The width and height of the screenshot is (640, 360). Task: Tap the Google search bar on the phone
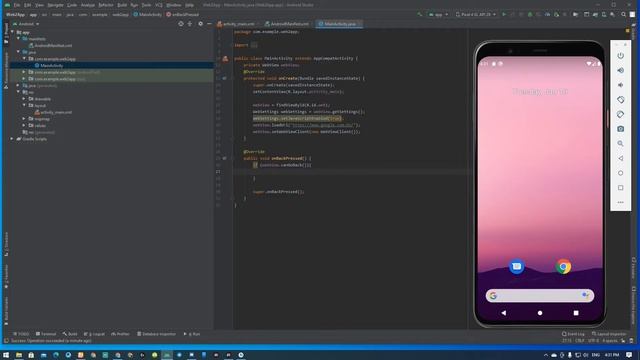(x=540, y=296)
